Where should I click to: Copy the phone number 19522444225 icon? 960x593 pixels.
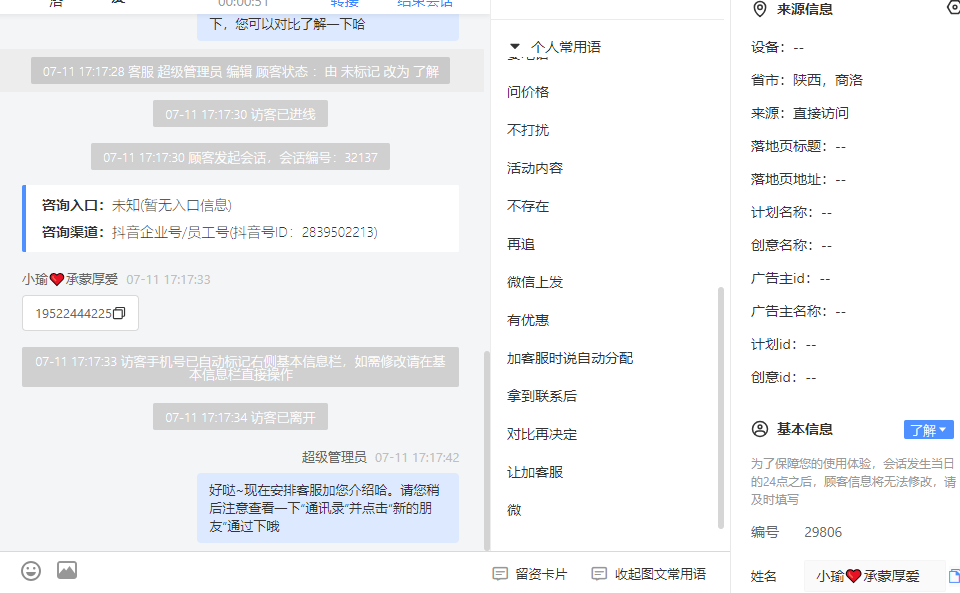pos(119,313)
